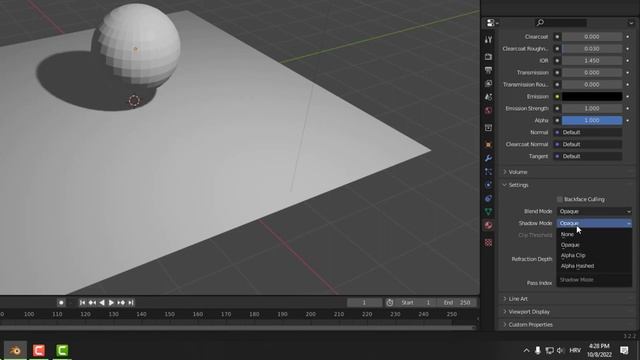Click the yellow Emission socket dot
Viewport: 640px width, 360px height.
tap(557, 96)
